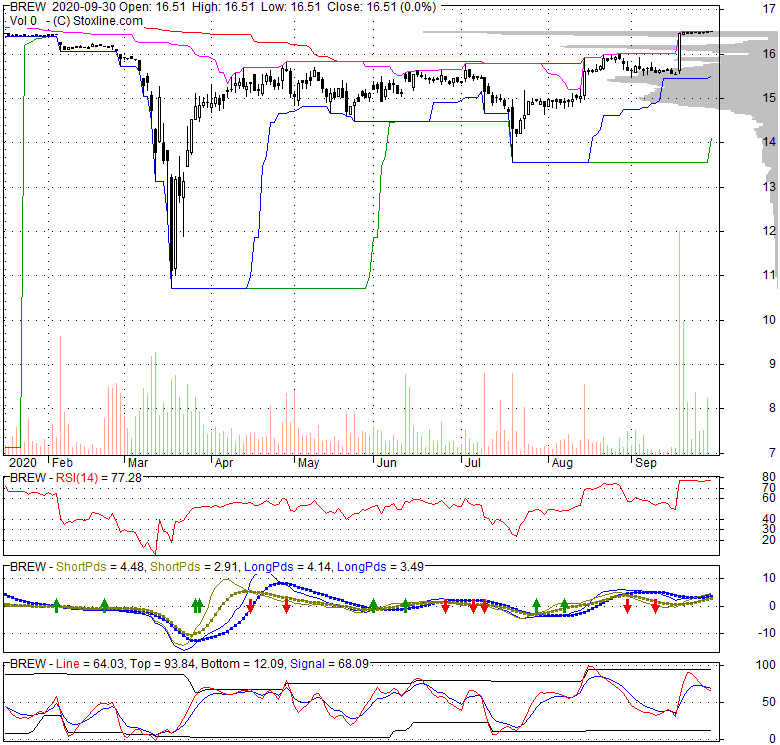Click 'Signal = 68.09' legend entry

point(329,664)
